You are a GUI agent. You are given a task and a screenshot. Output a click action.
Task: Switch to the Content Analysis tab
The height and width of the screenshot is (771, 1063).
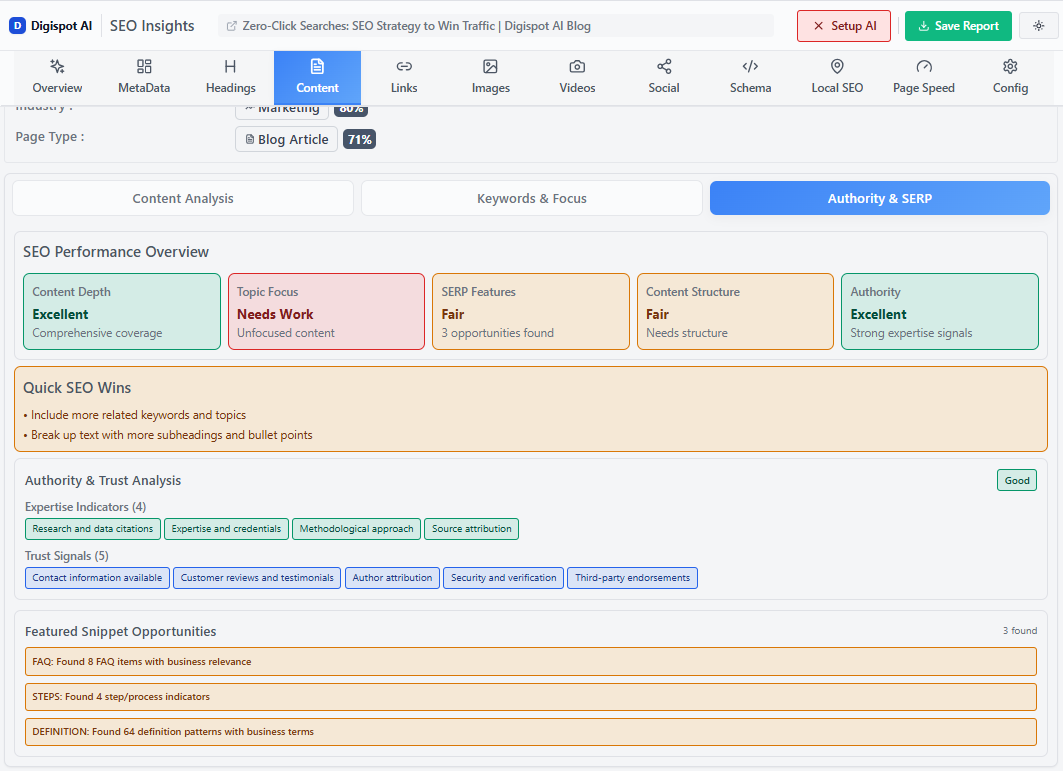(183, 198)
